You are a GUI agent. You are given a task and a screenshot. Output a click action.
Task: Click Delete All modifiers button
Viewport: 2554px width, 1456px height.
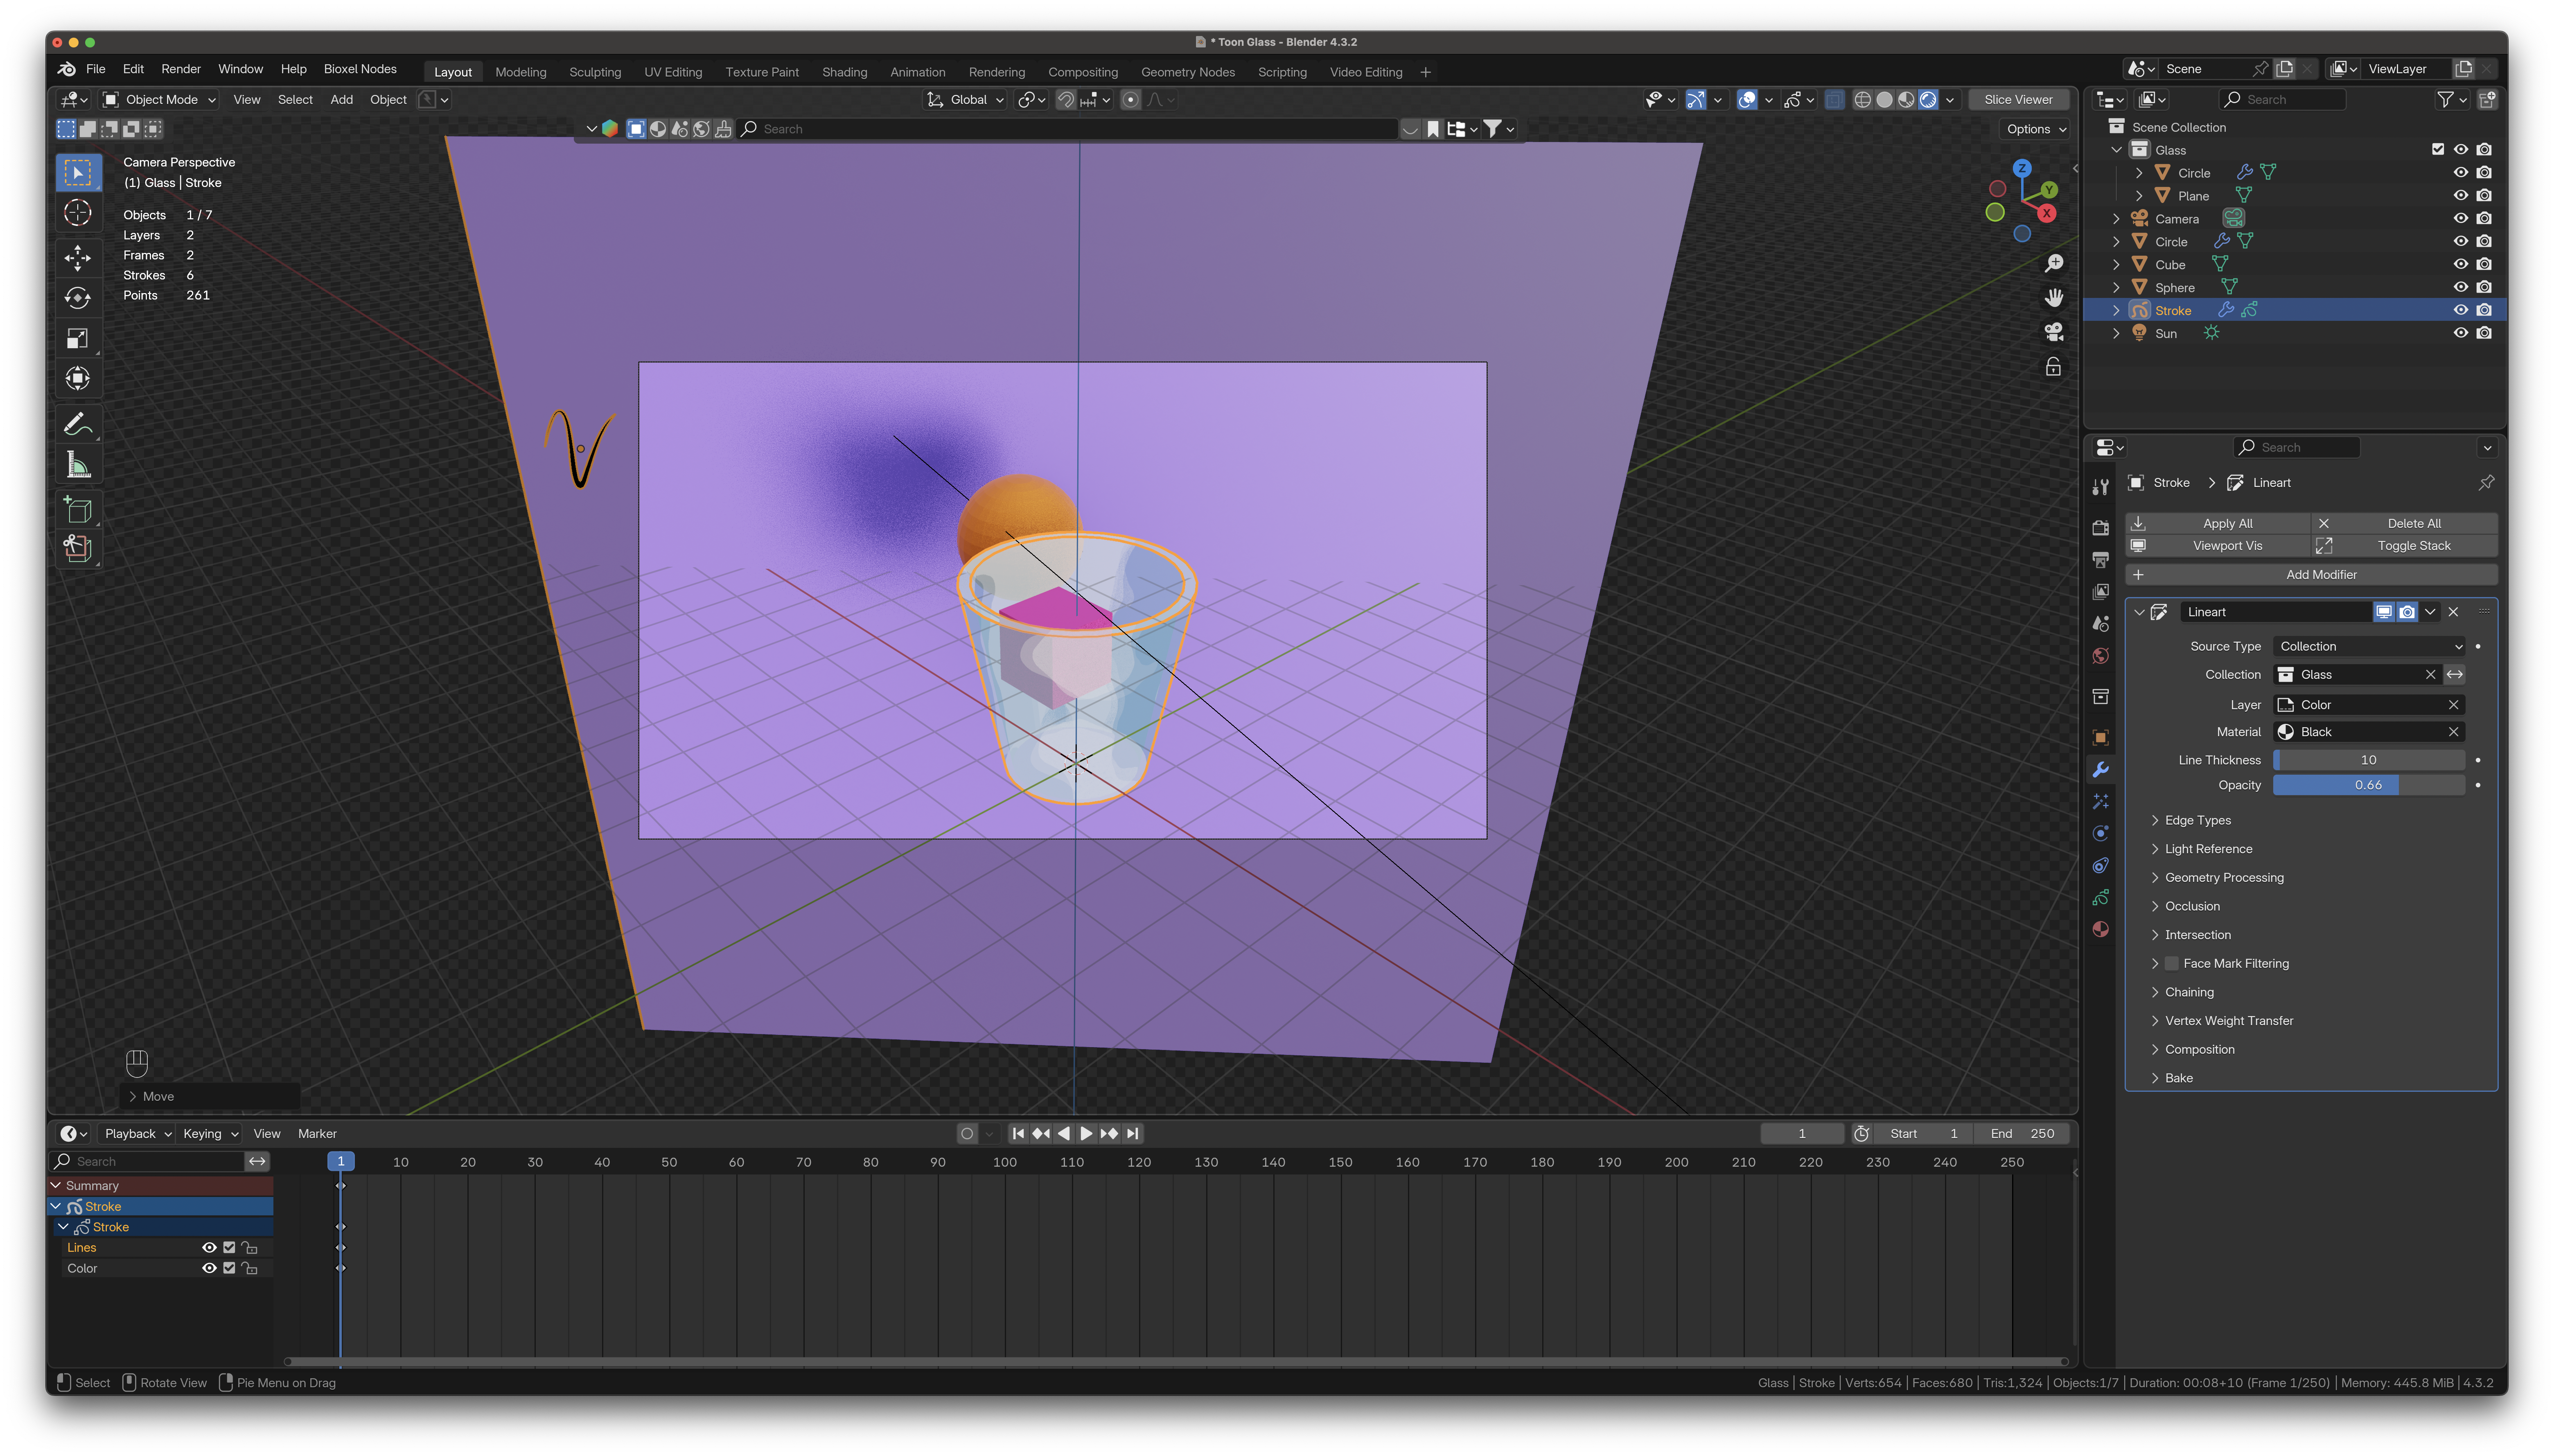[x=2405, y=524]
